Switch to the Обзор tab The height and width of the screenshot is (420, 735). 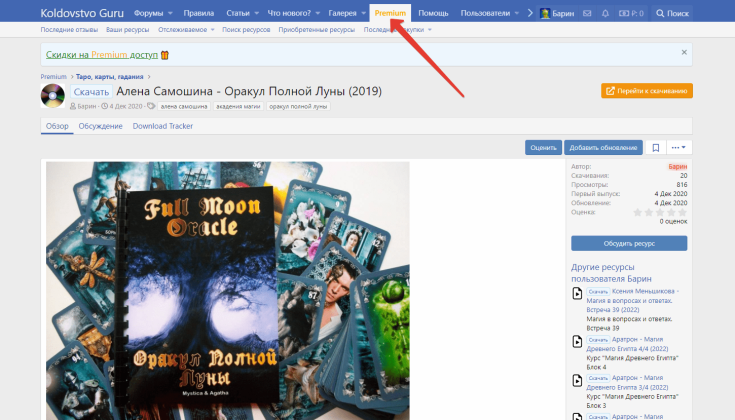57,126
